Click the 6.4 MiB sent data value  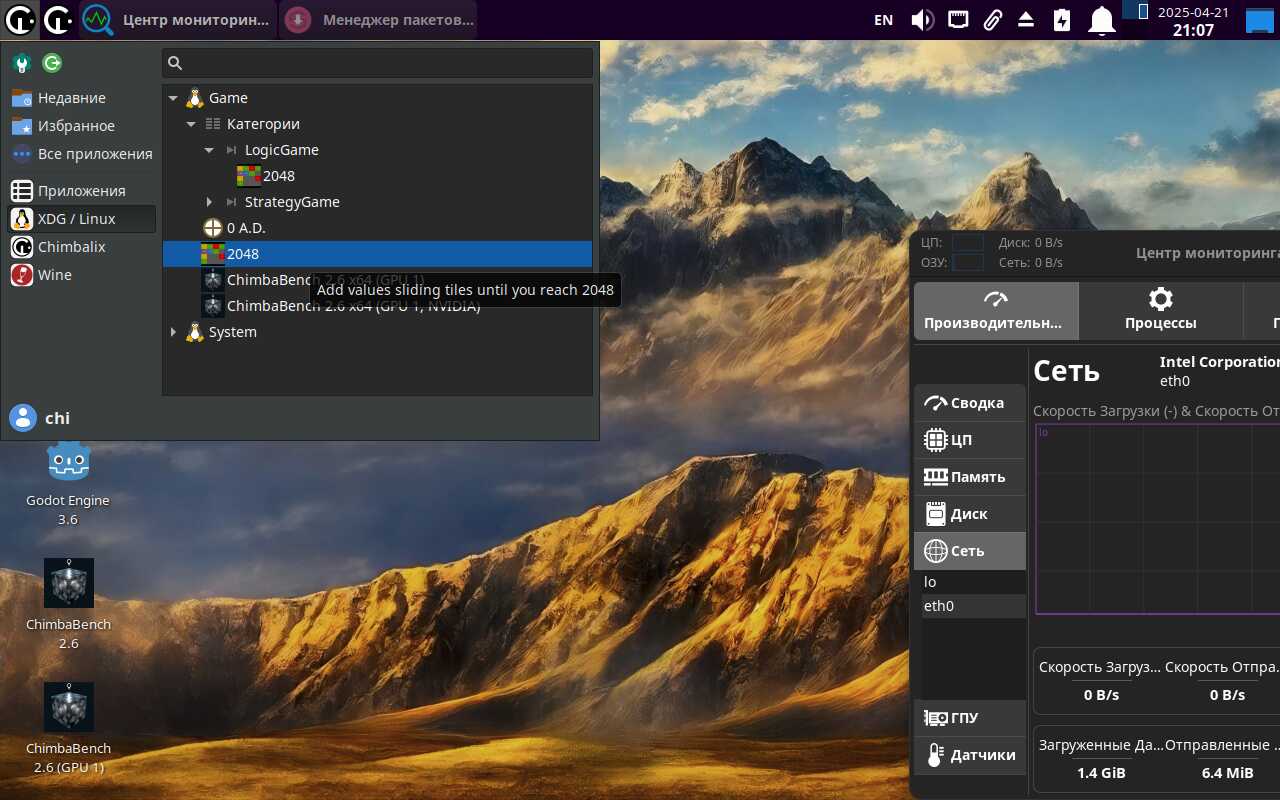tap(1227, 773)
